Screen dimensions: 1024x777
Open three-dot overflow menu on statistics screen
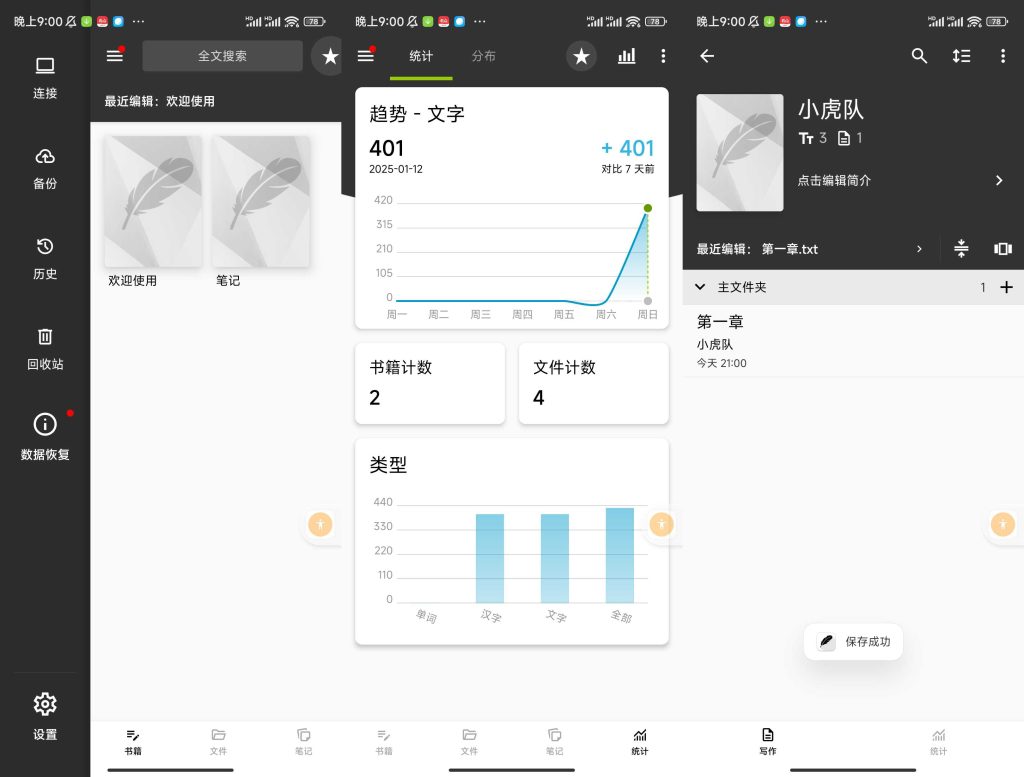click(x=664, y=56)
